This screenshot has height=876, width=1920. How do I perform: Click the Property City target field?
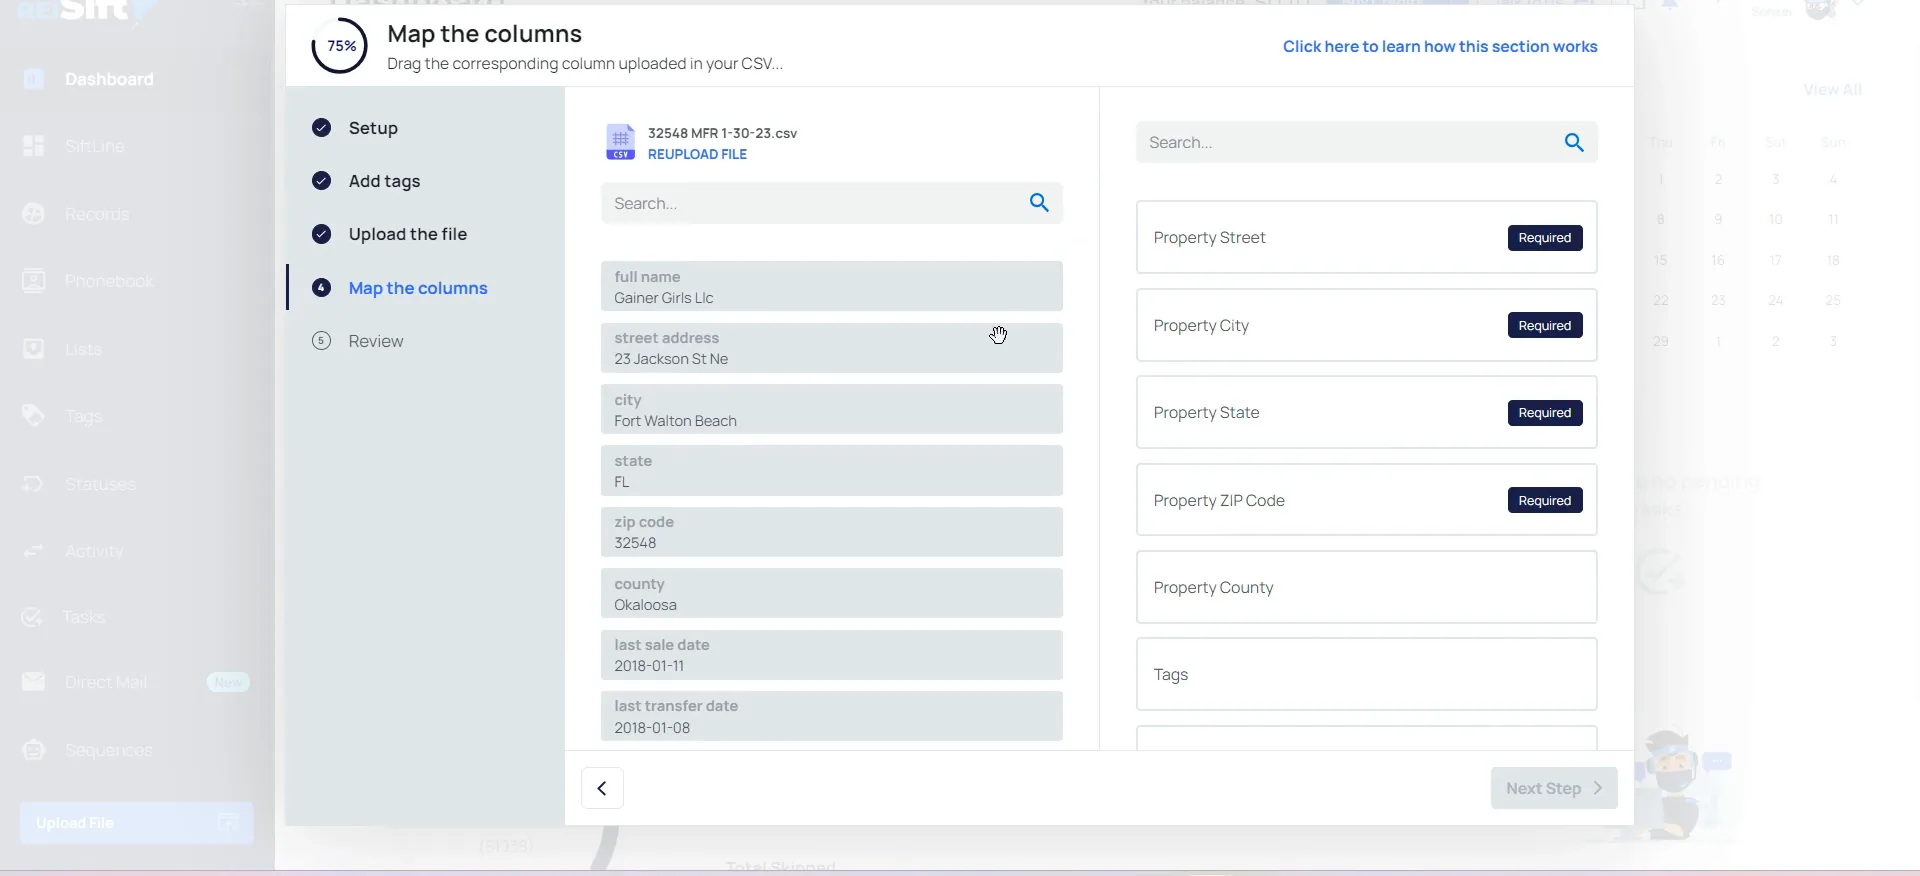point(1367,325)
